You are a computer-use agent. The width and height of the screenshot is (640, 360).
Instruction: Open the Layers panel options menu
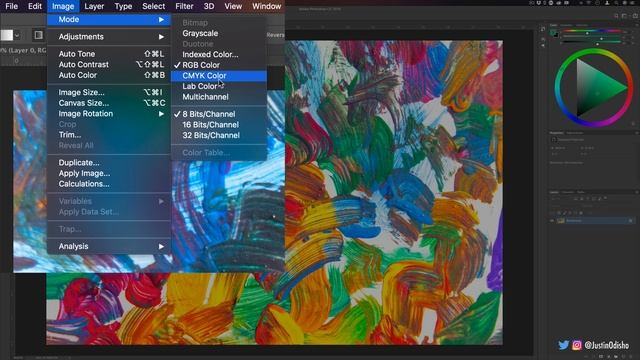[636, 192]
